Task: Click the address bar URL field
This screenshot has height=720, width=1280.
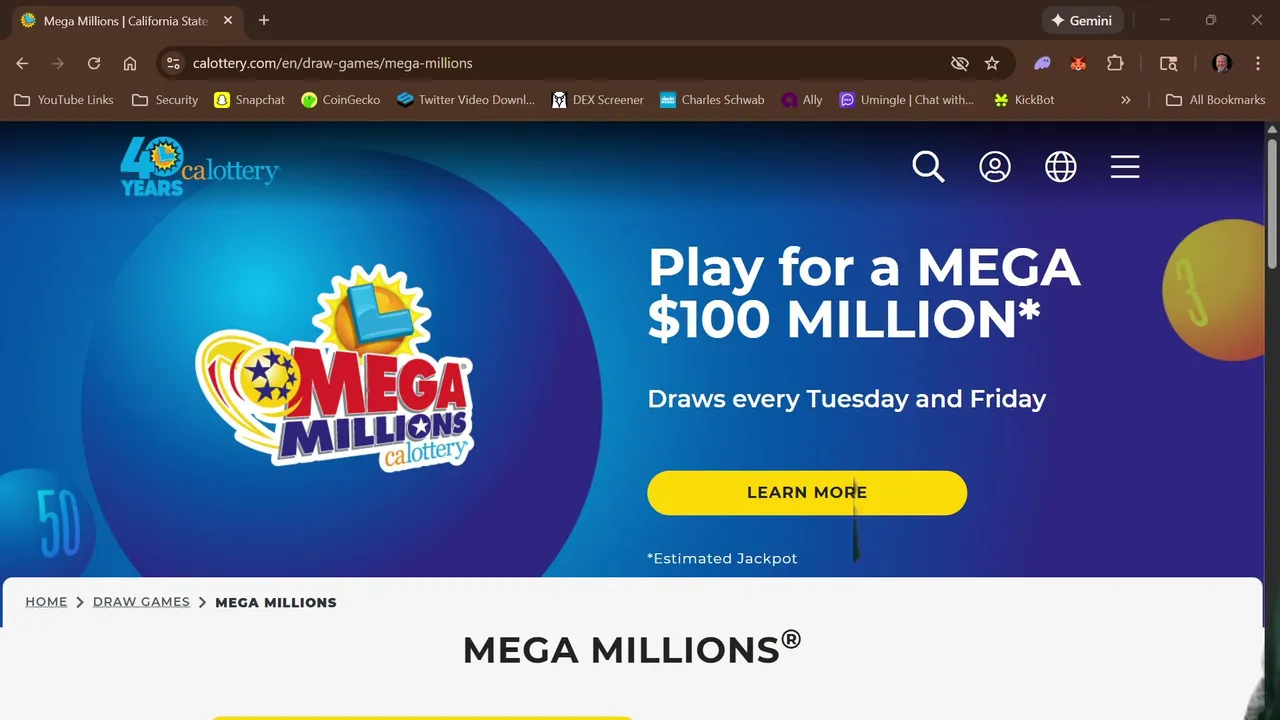Action: pos(560,63)
